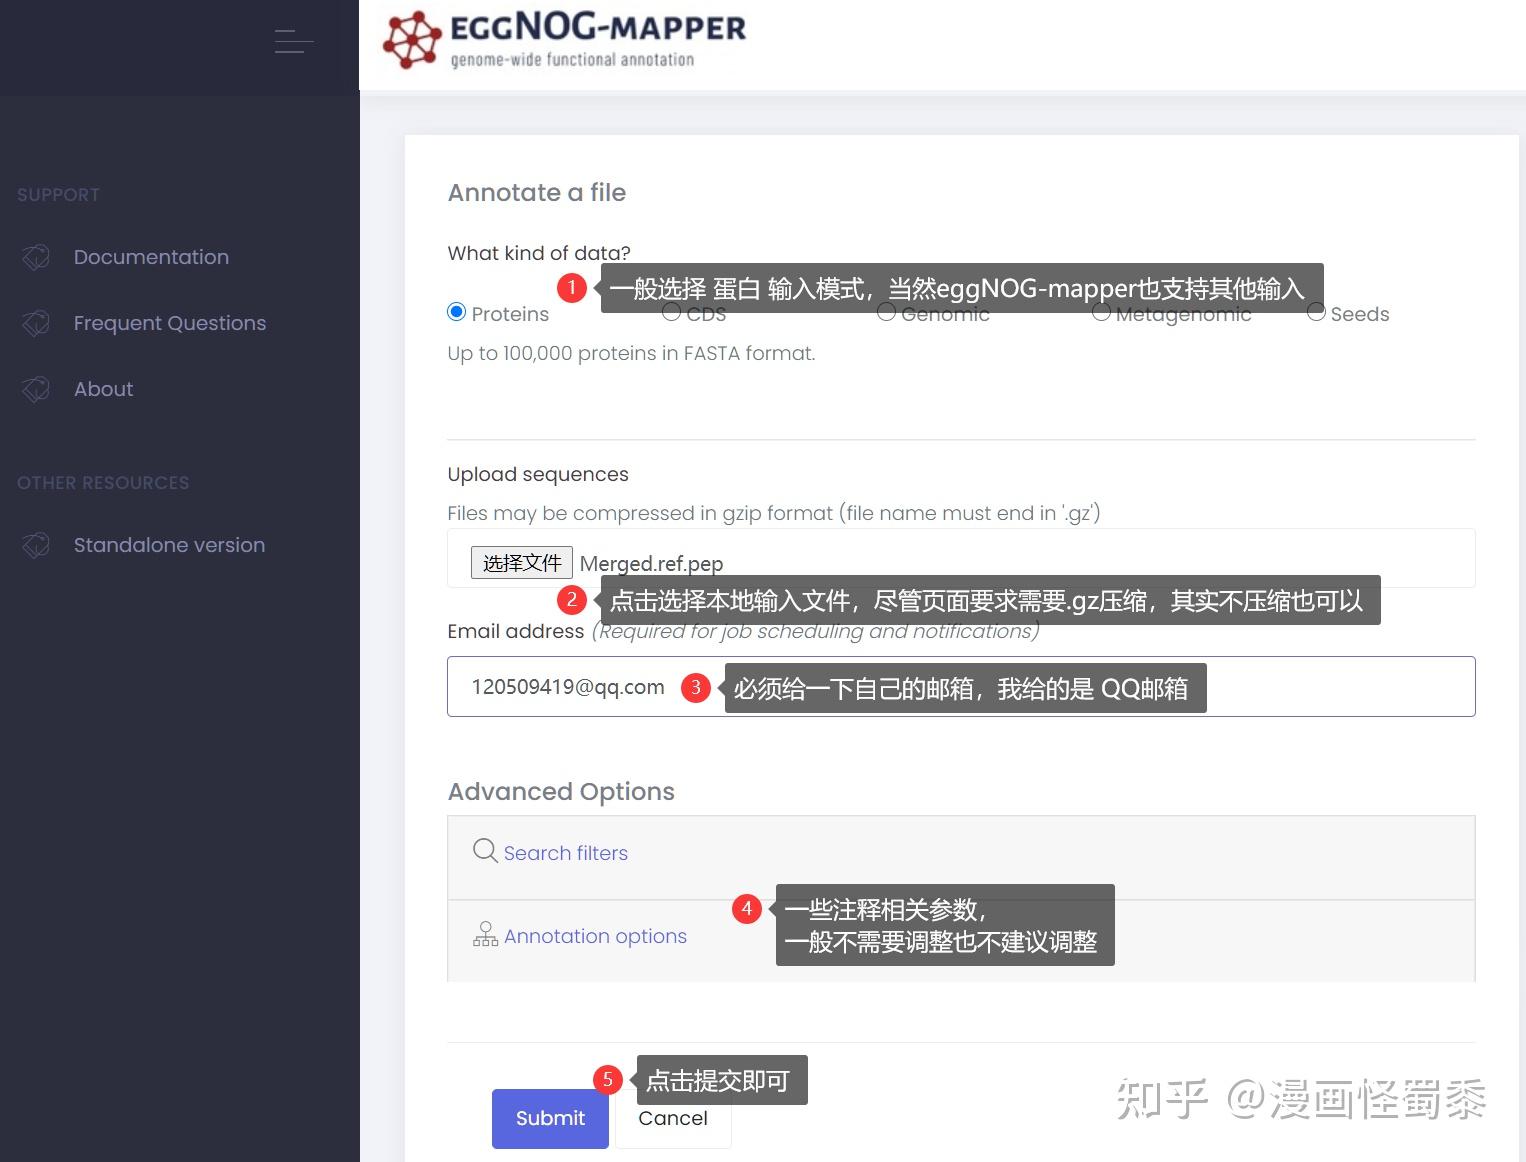1526x1162 pixels.
Task: Click the eggNOG-mapper logo
Action: click(x=563, y=40)
